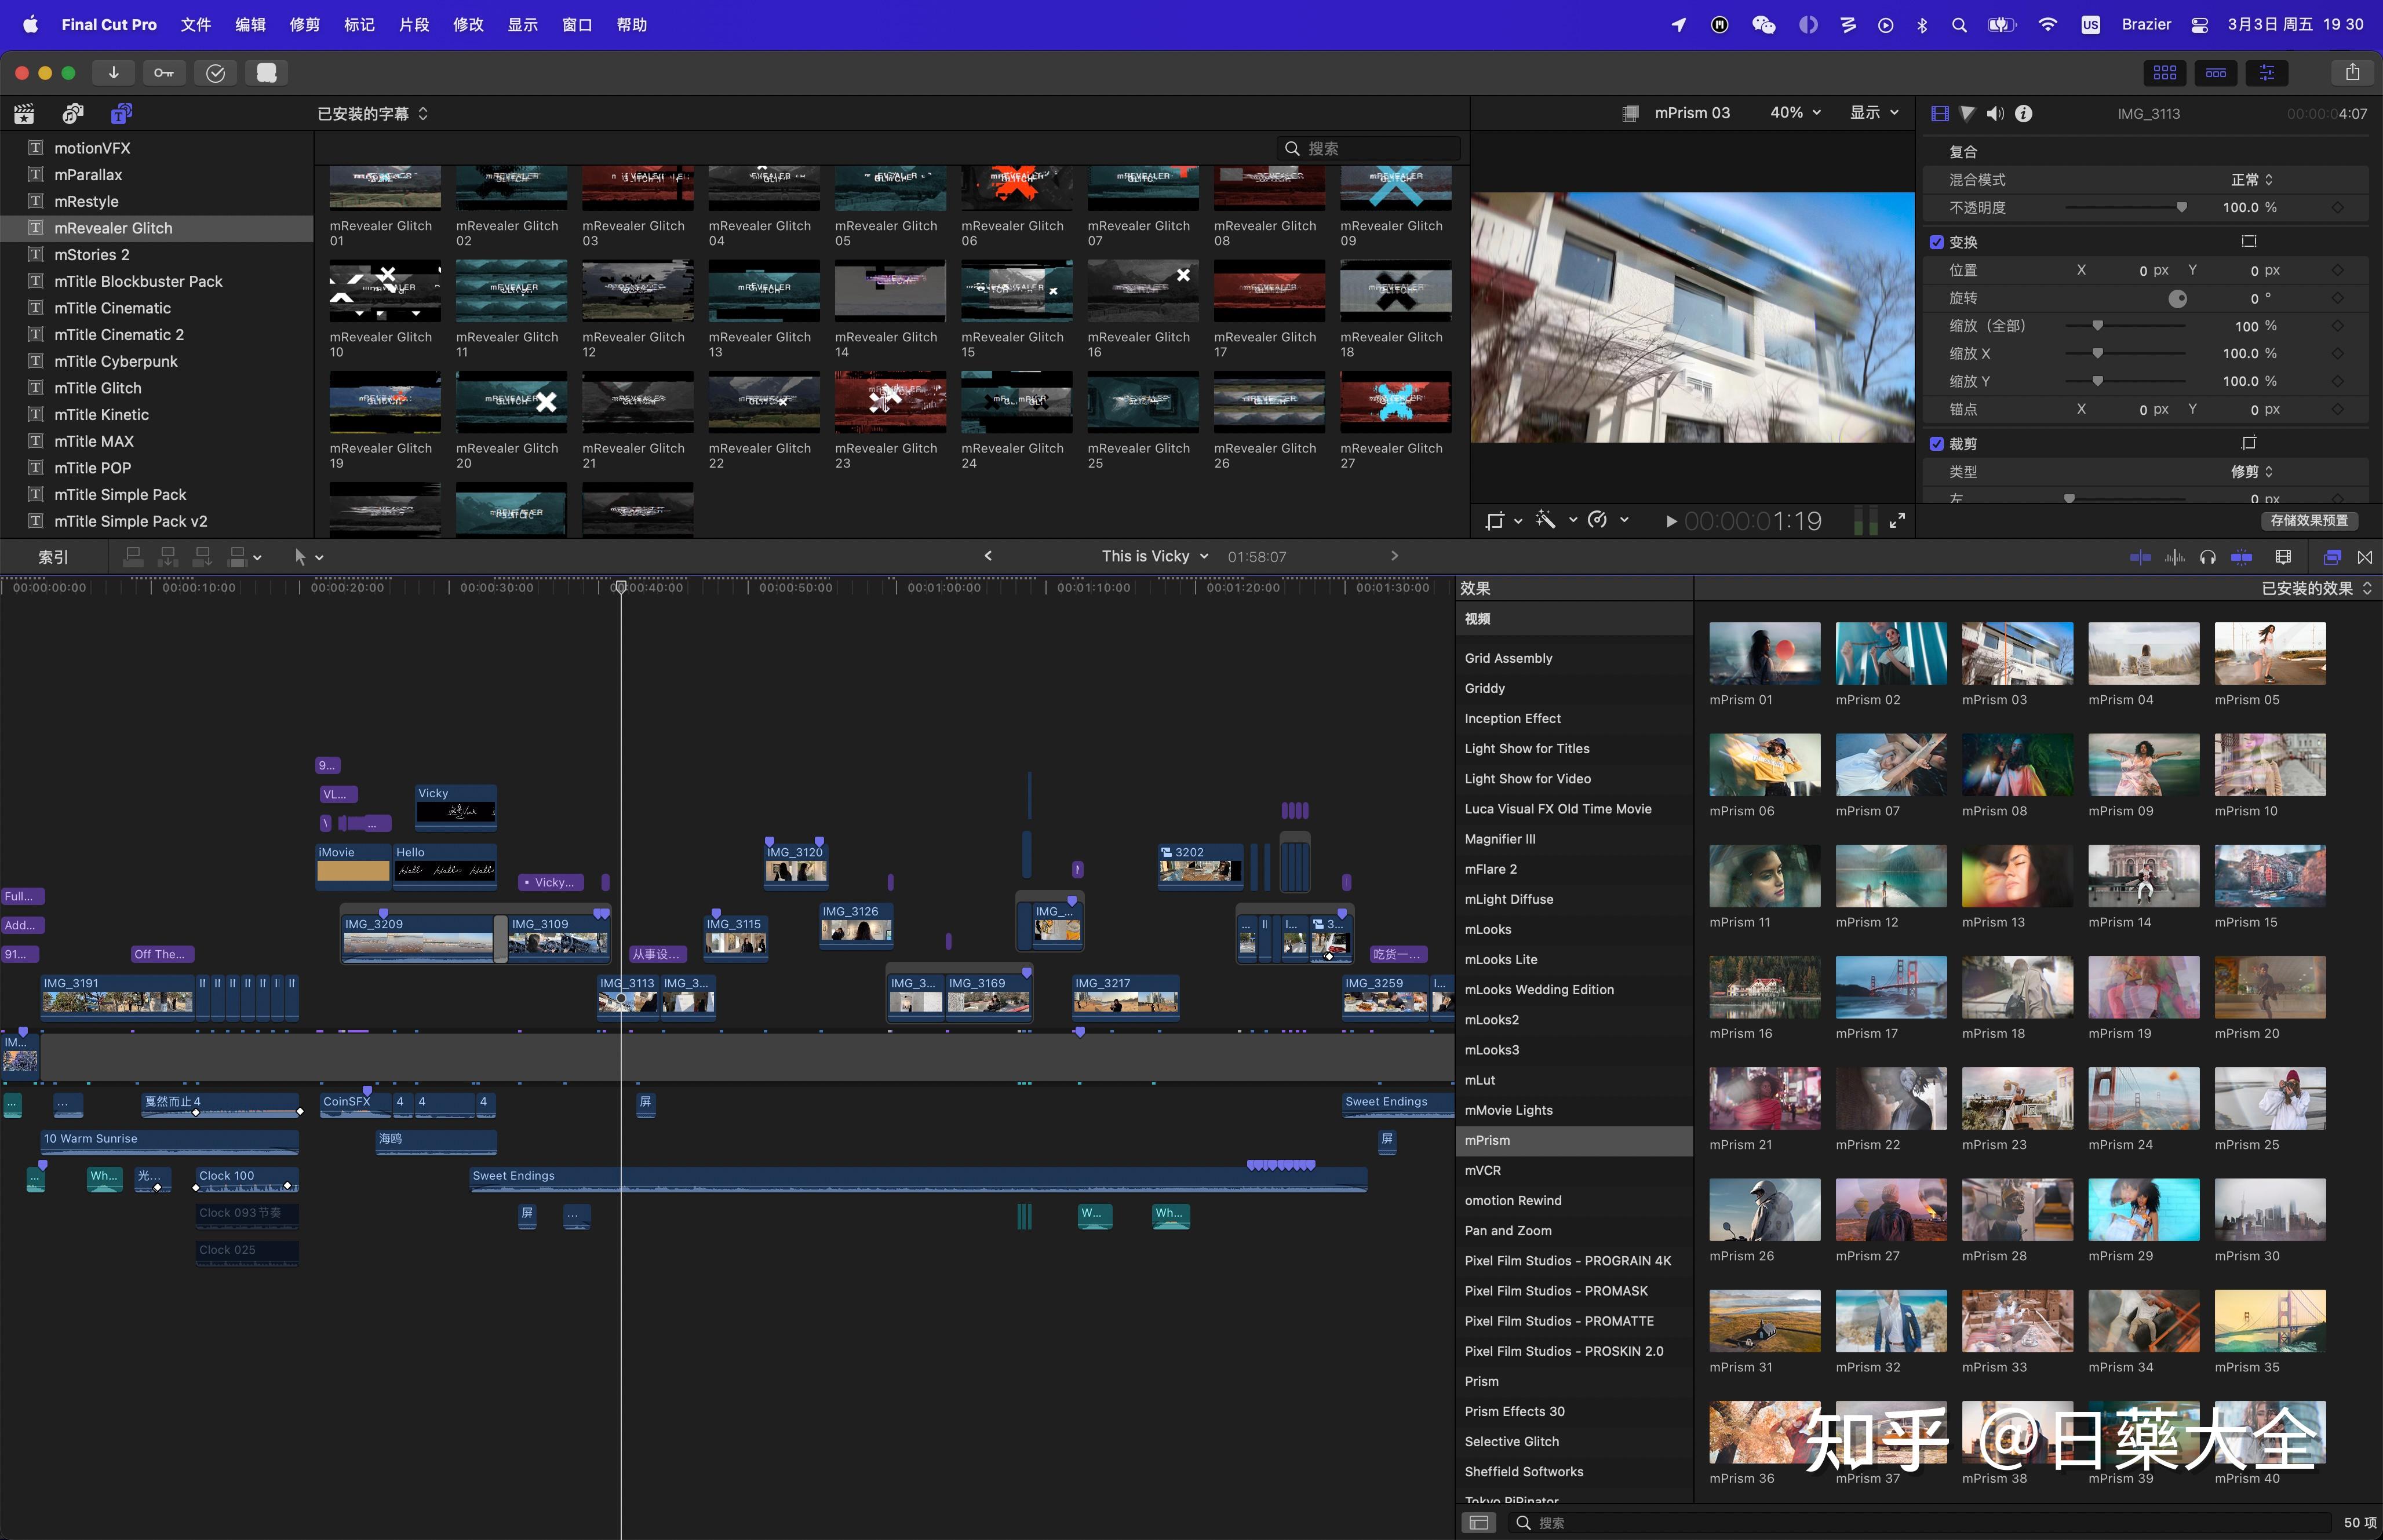
Task: Open Spotlight search from the menu bar
Action: pyautogui.click(x=1959, y=24)
